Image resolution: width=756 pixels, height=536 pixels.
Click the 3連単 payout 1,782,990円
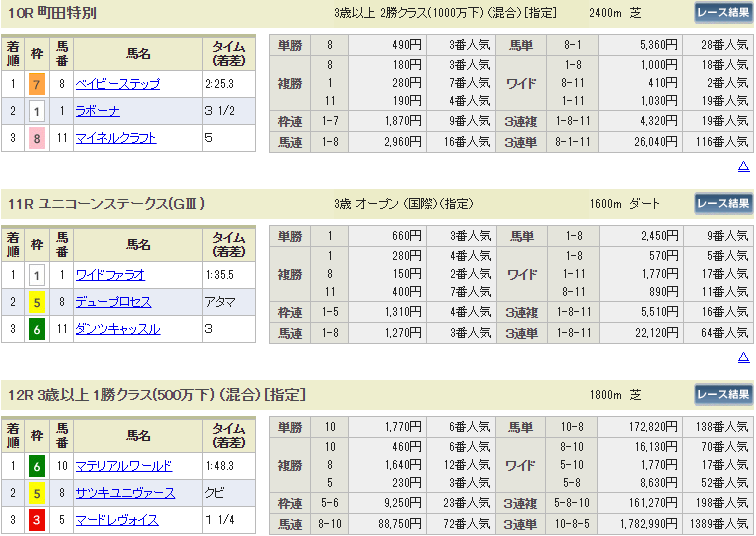(648, 524)
